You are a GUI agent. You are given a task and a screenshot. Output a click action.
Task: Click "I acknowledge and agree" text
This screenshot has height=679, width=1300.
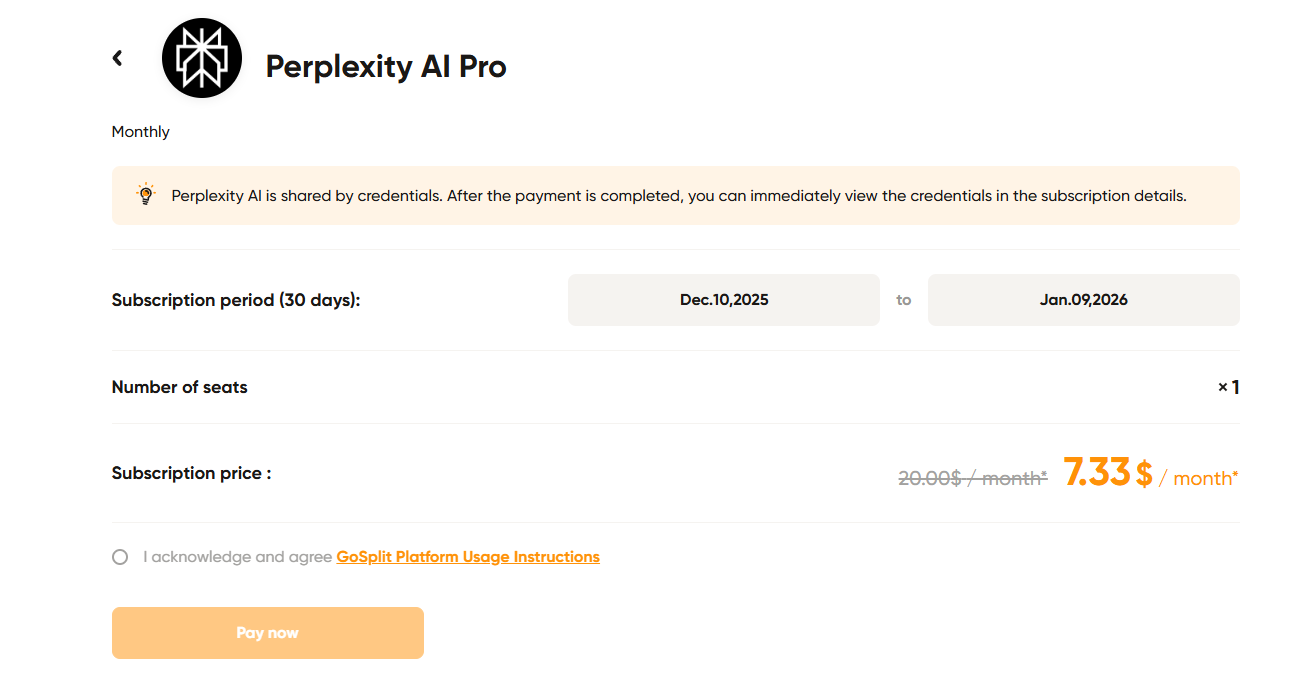pos(237,557)
